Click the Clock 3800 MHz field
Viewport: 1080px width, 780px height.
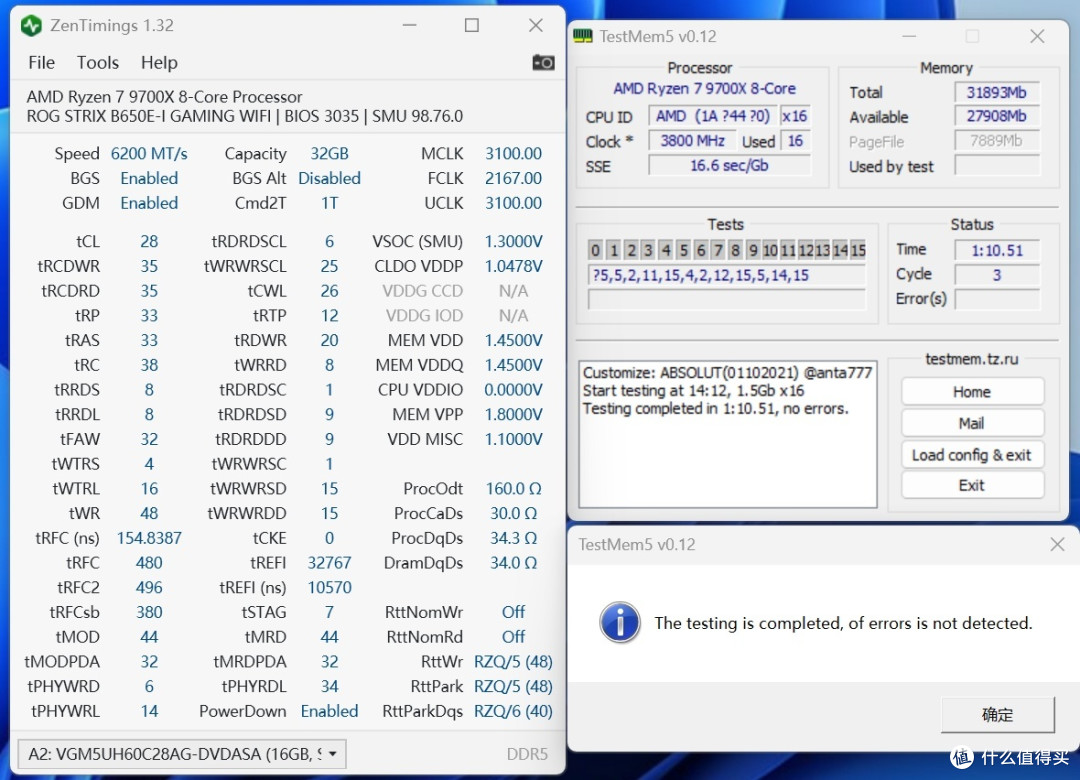tap(692, 141)
